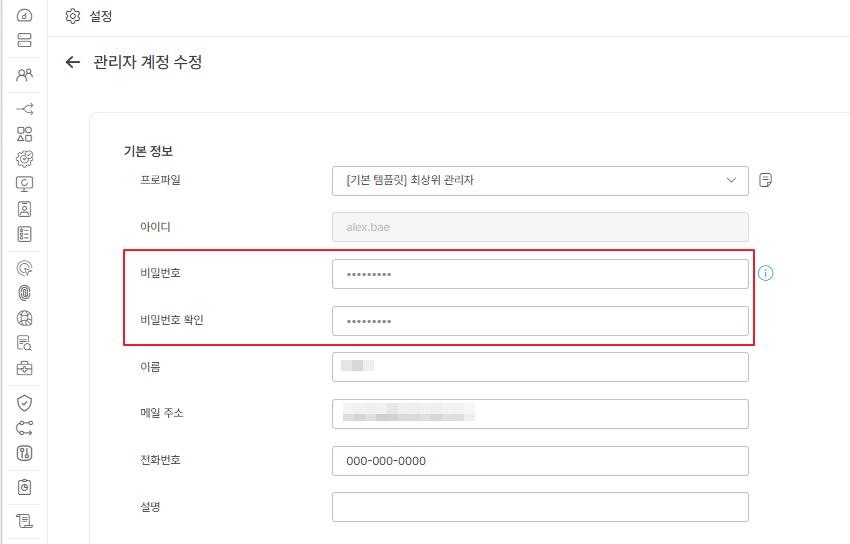Click the monitor screen sidebar icon
Viewport: 850px width, 544px height.
click(x=25, y=184)
